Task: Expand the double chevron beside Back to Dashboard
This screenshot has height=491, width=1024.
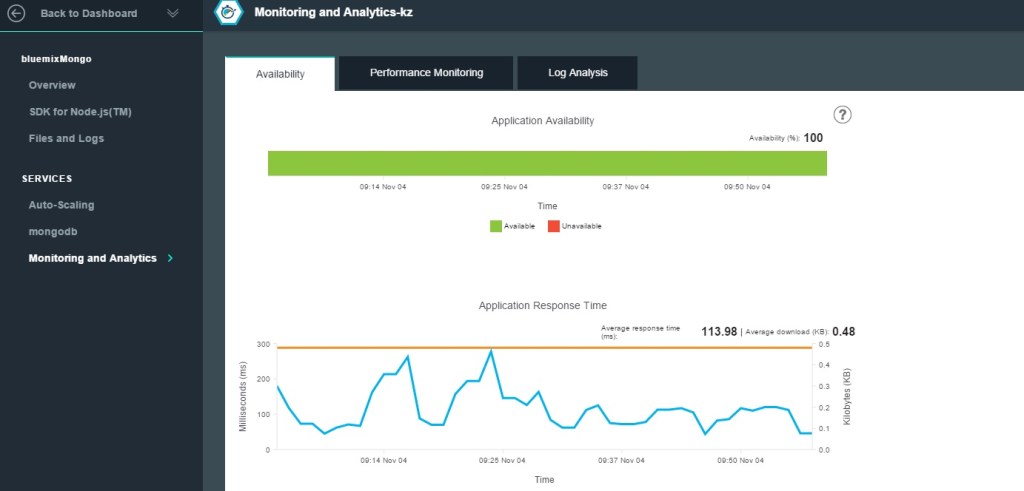Action: pyautogui.click(x=173, y=13)
